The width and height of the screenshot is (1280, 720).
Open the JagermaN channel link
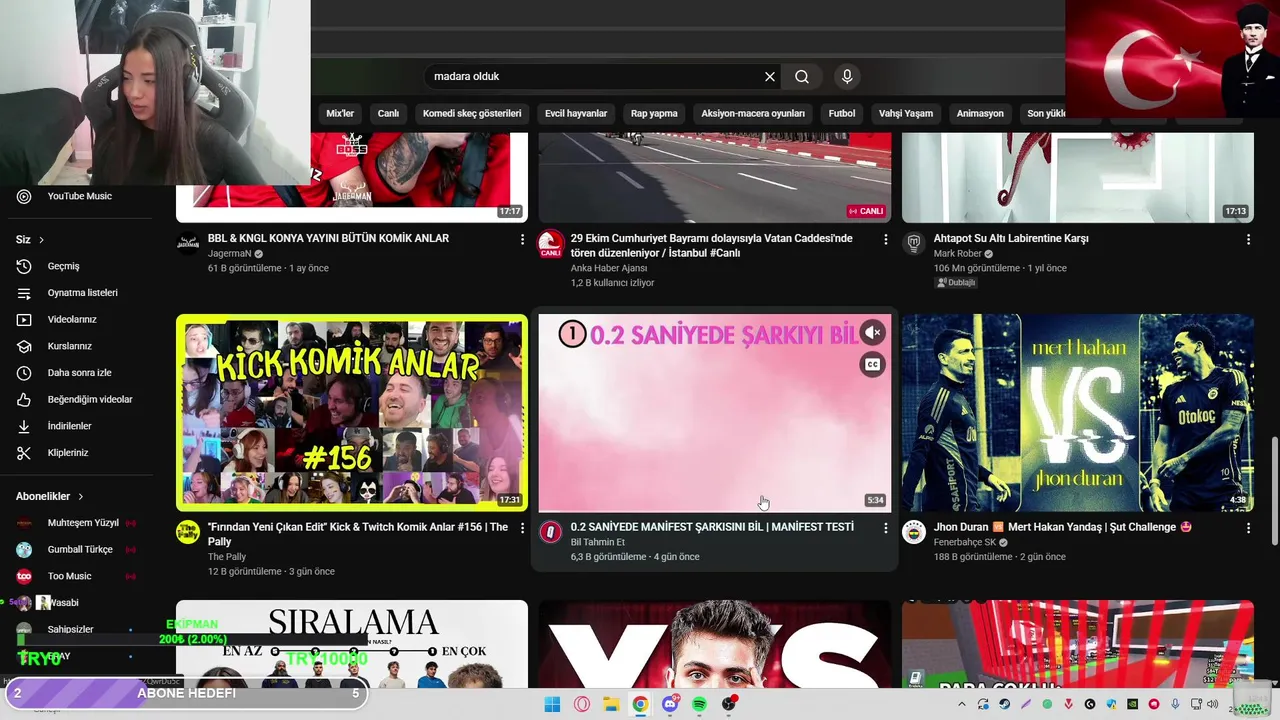pos(230,254)
